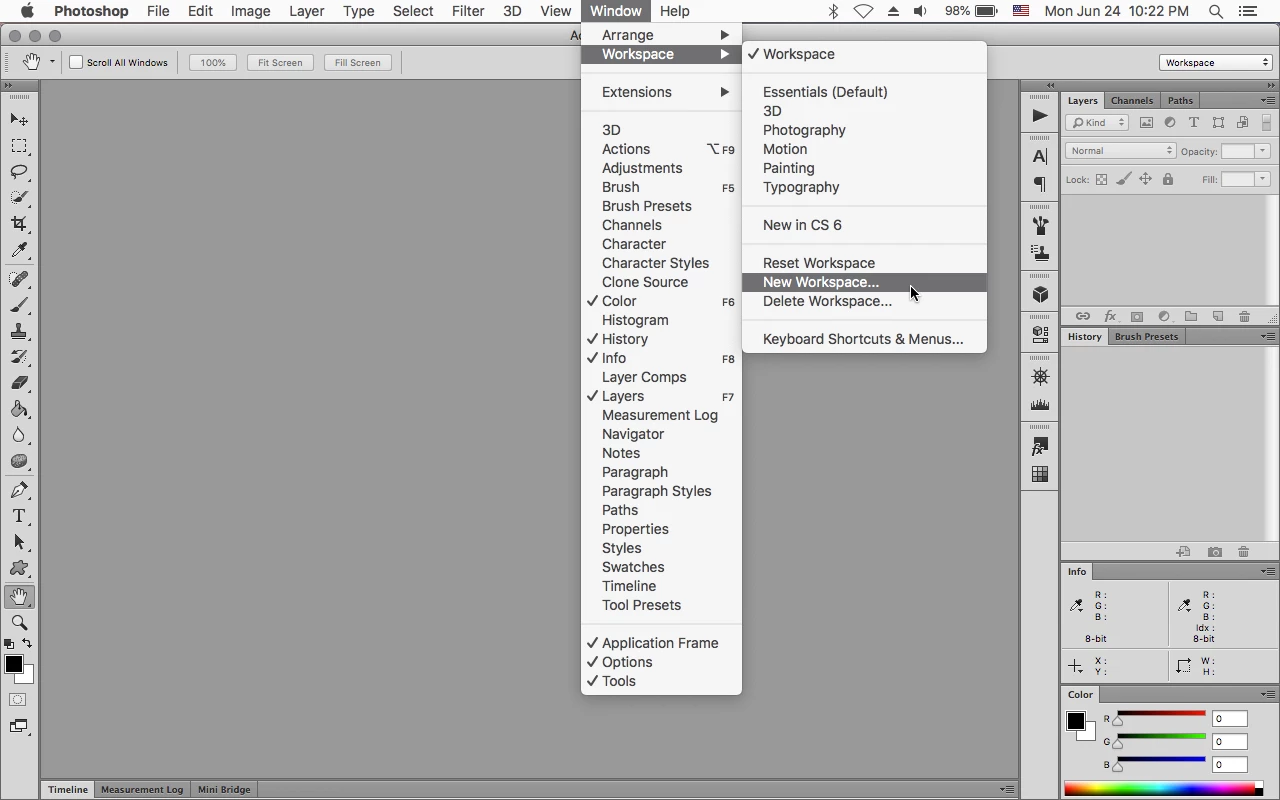1280x800 pixels.
Task: Open the Layers panel flyout menu
Action: tap(1267, 101)
